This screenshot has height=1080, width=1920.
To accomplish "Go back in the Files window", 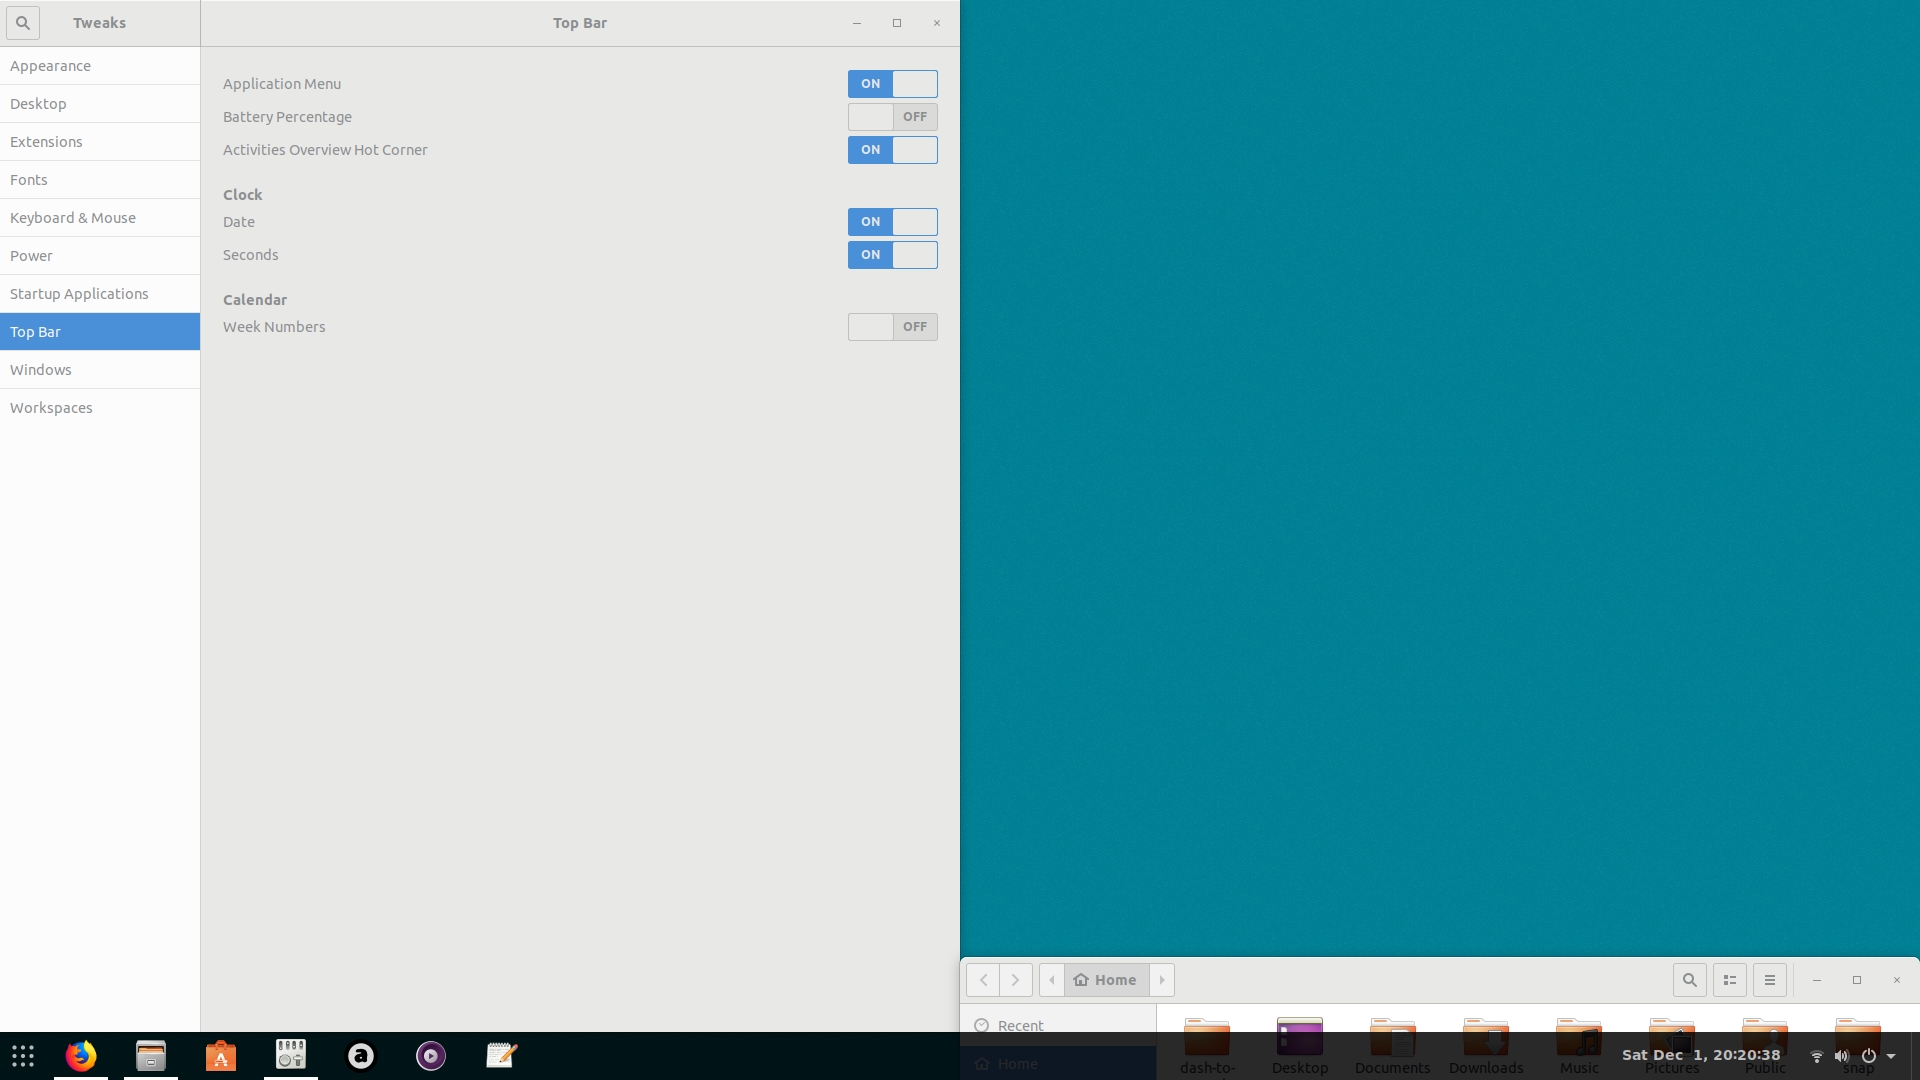I will 983,980.
